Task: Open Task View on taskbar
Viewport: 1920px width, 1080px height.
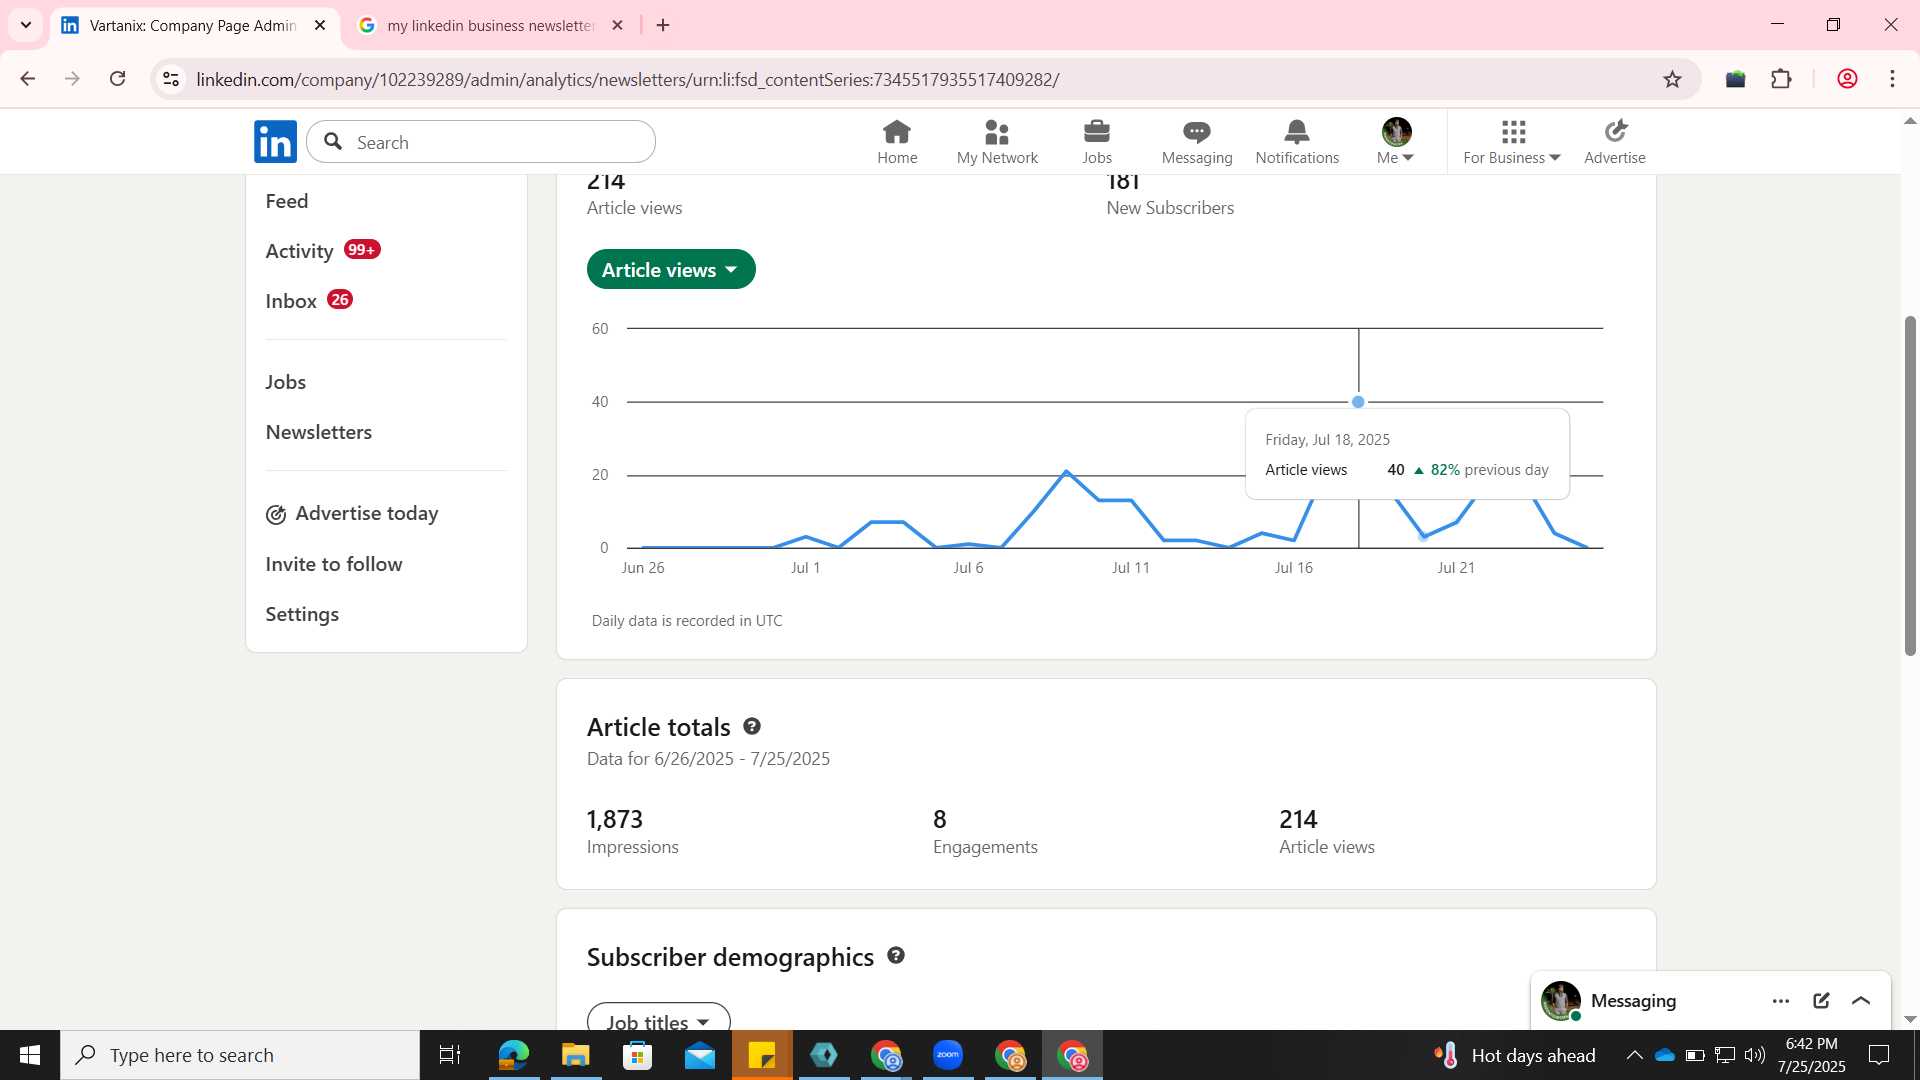Action: click(x=450, y=1055)
